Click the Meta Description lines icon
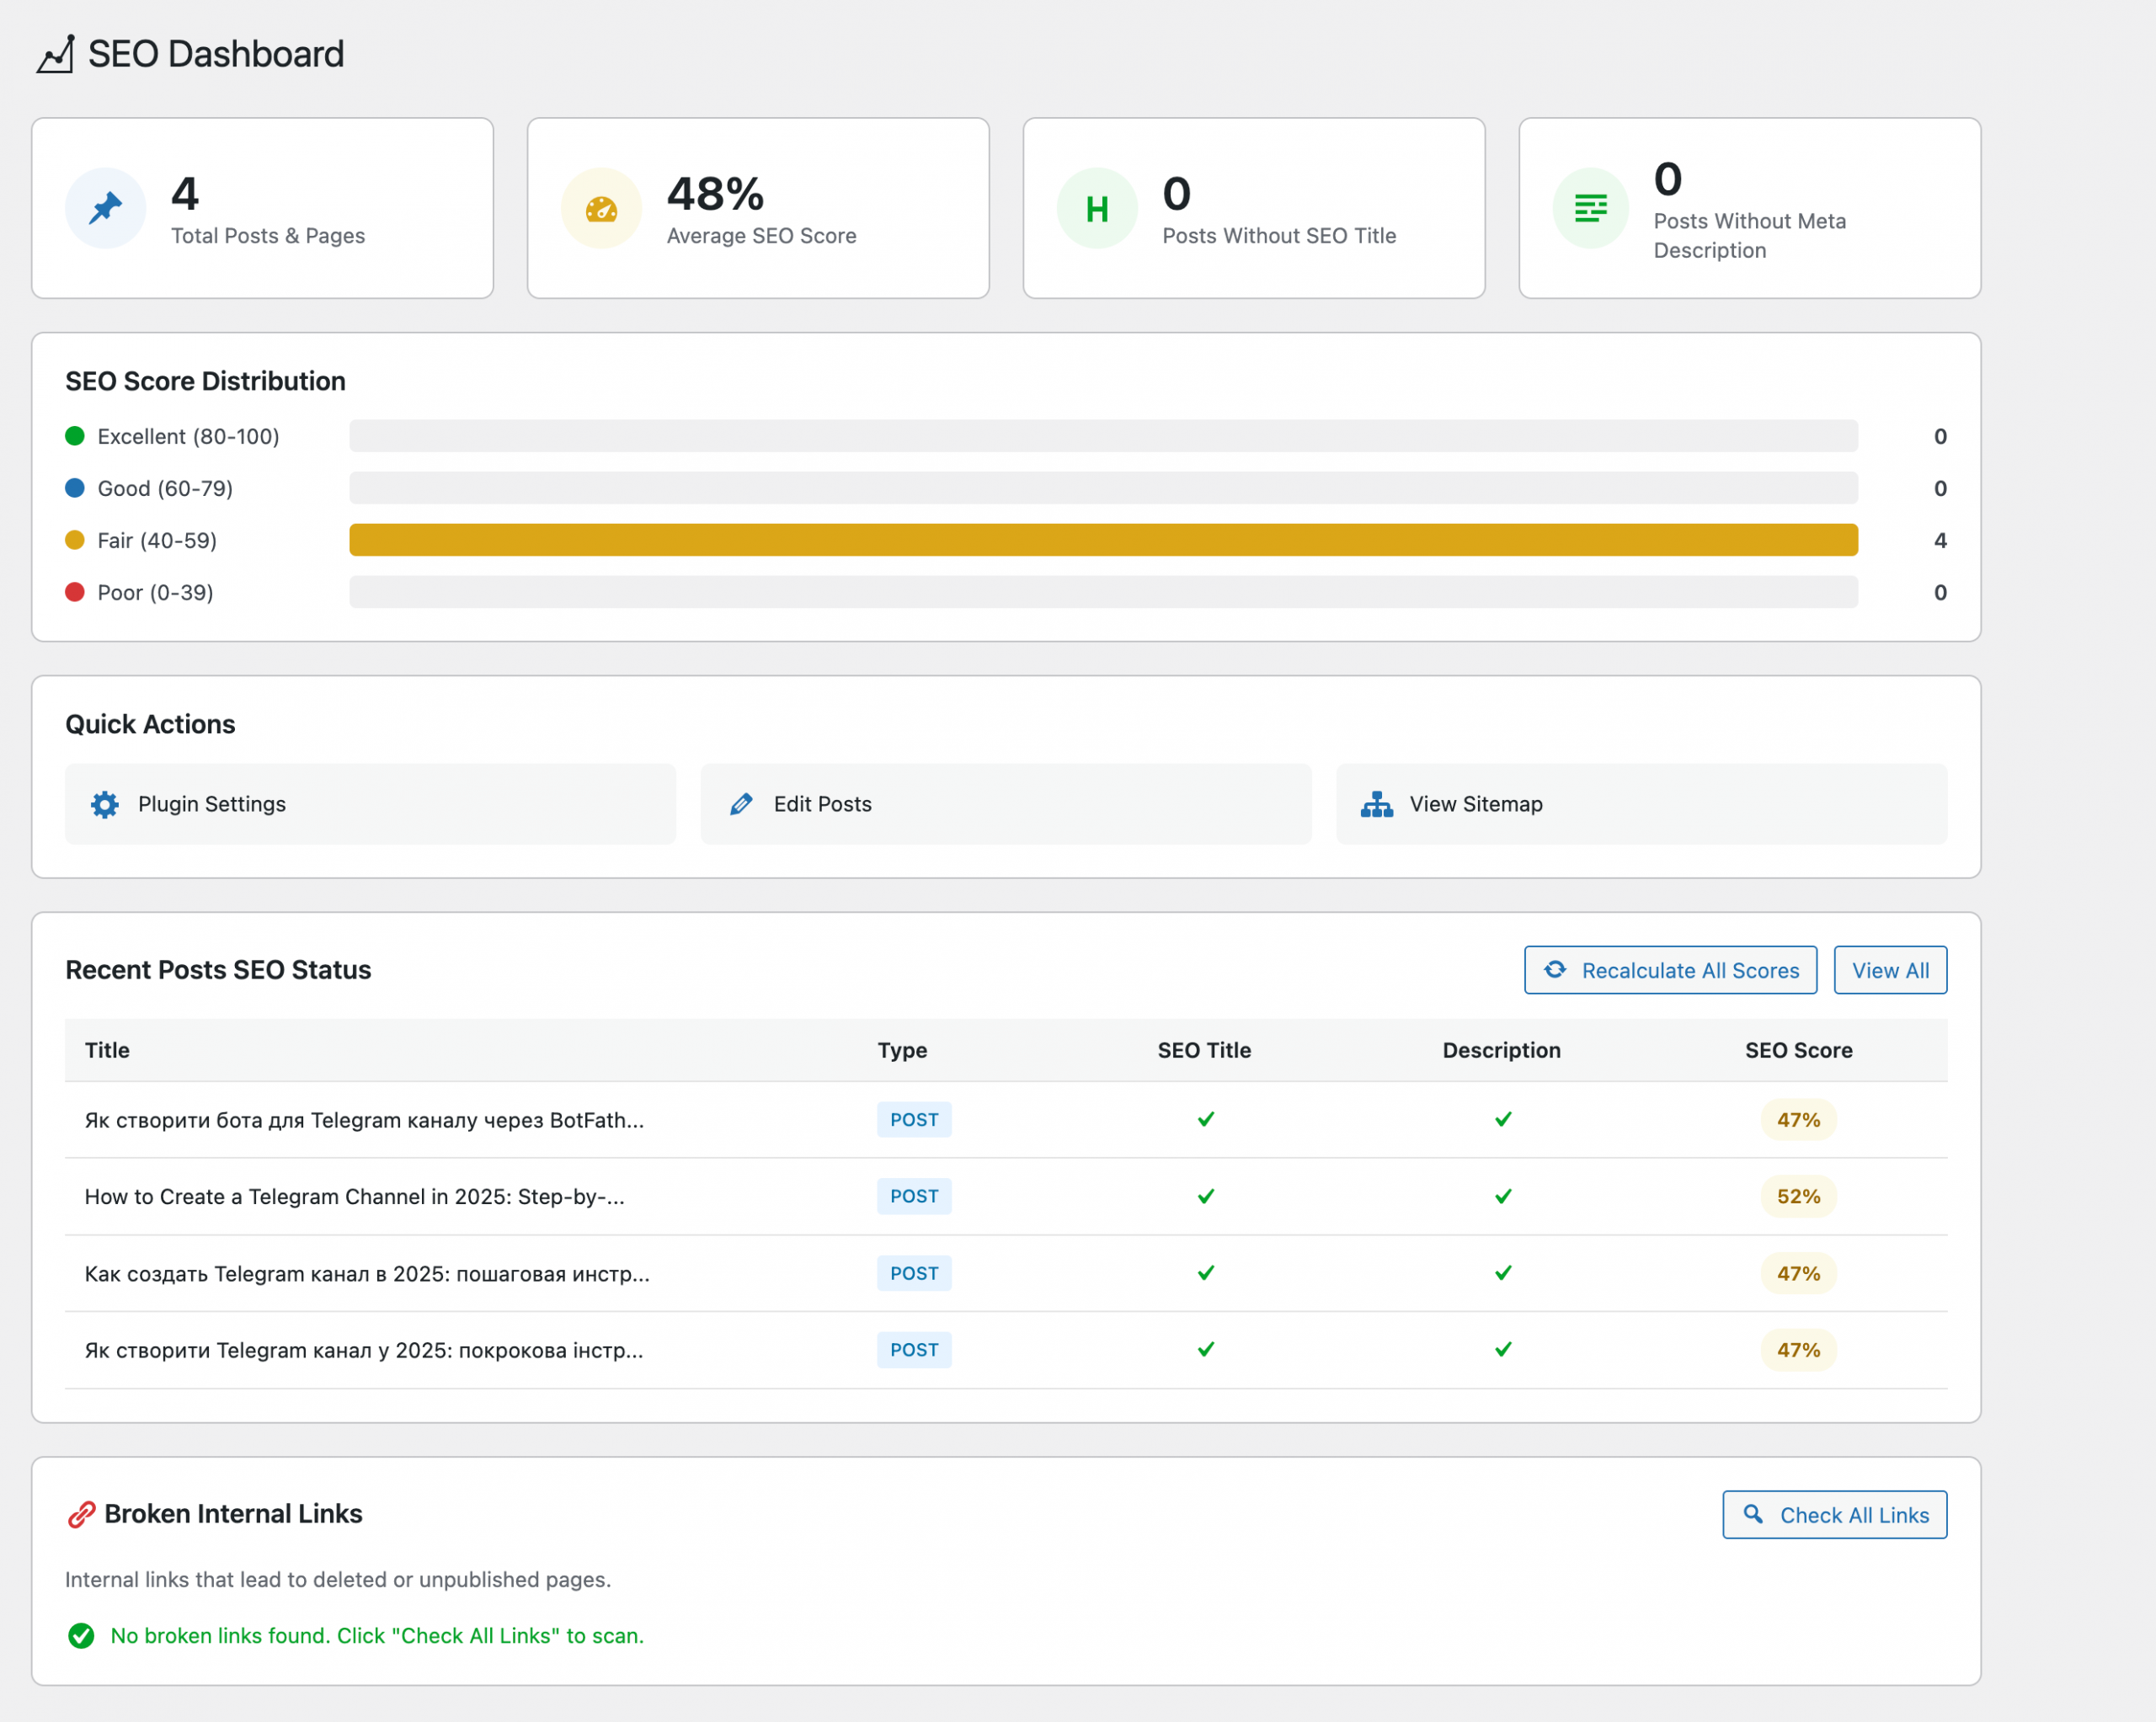 1590,208
